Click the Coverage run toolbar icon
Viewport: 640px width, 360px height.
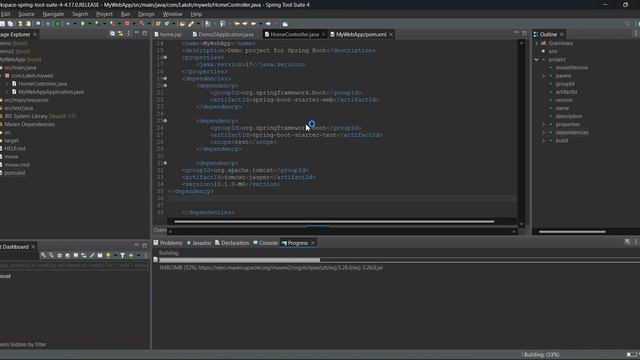pyautogui.click(x=98, y=24)
